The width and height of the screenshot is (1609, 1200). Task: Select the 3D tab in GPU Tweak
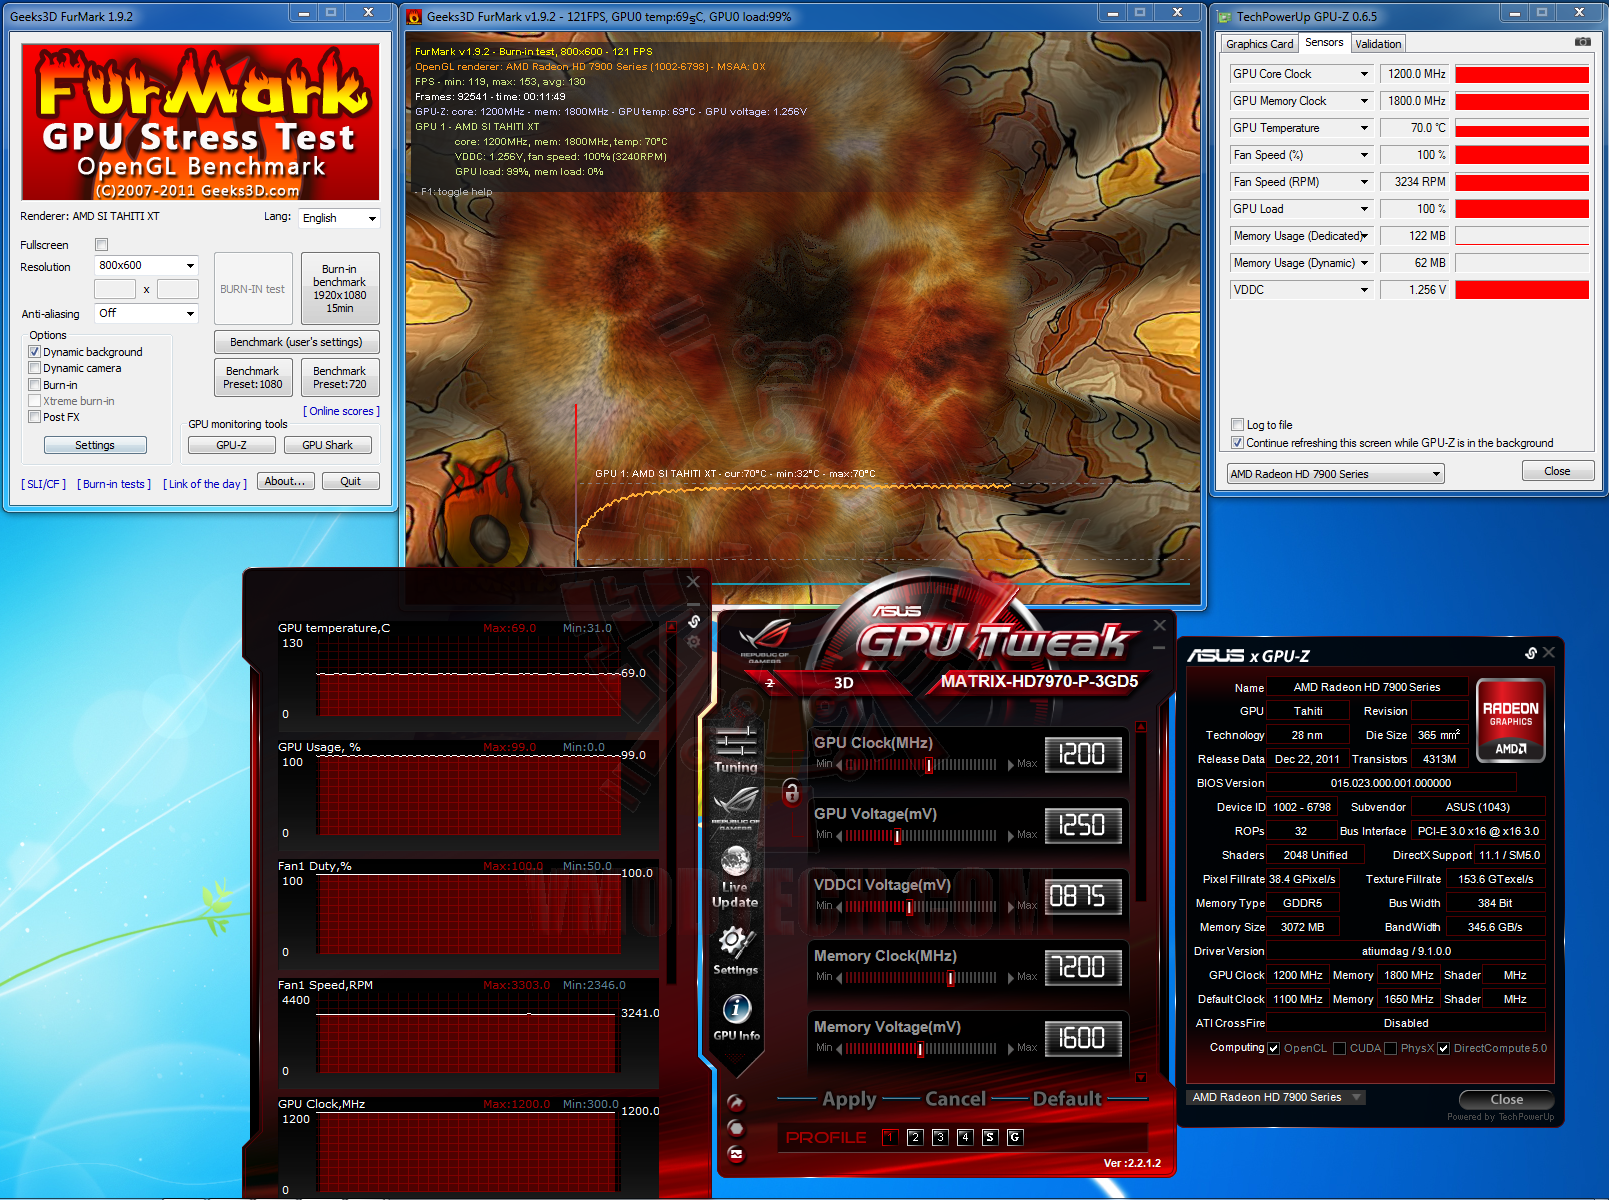843,683
